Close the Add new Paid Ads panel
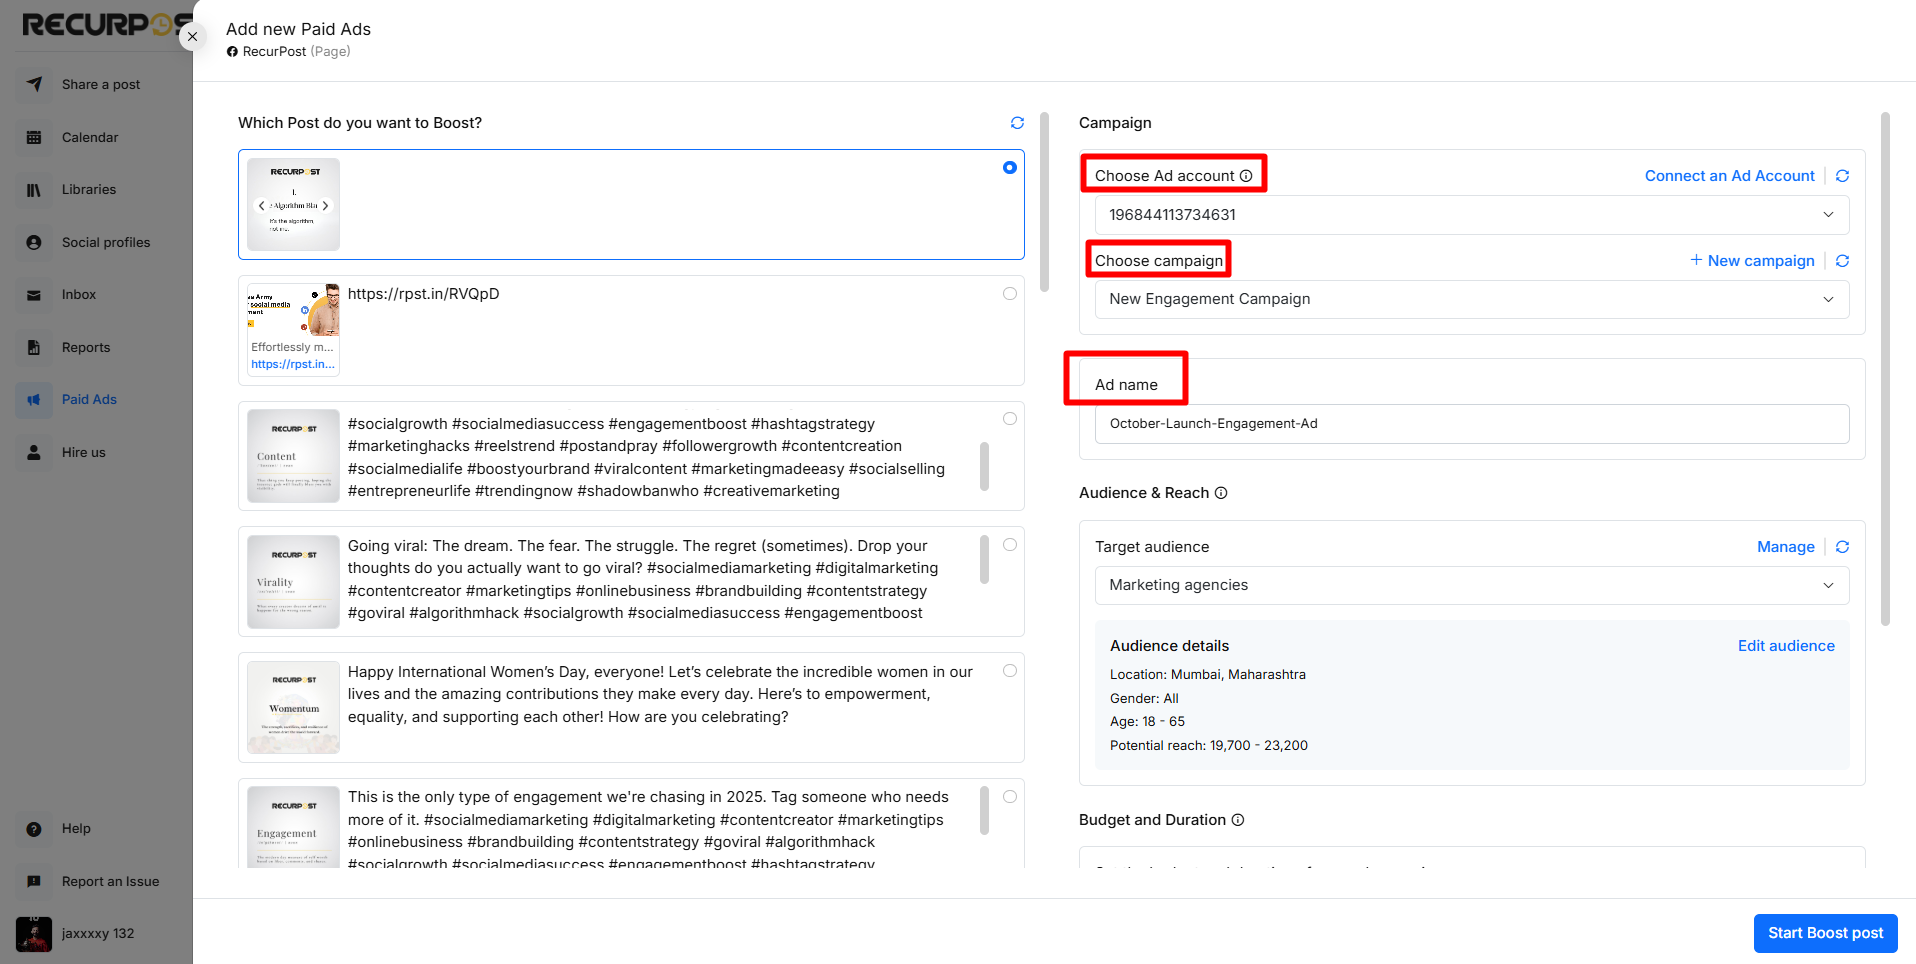1916x964 pixels. [x=192, y=37]
